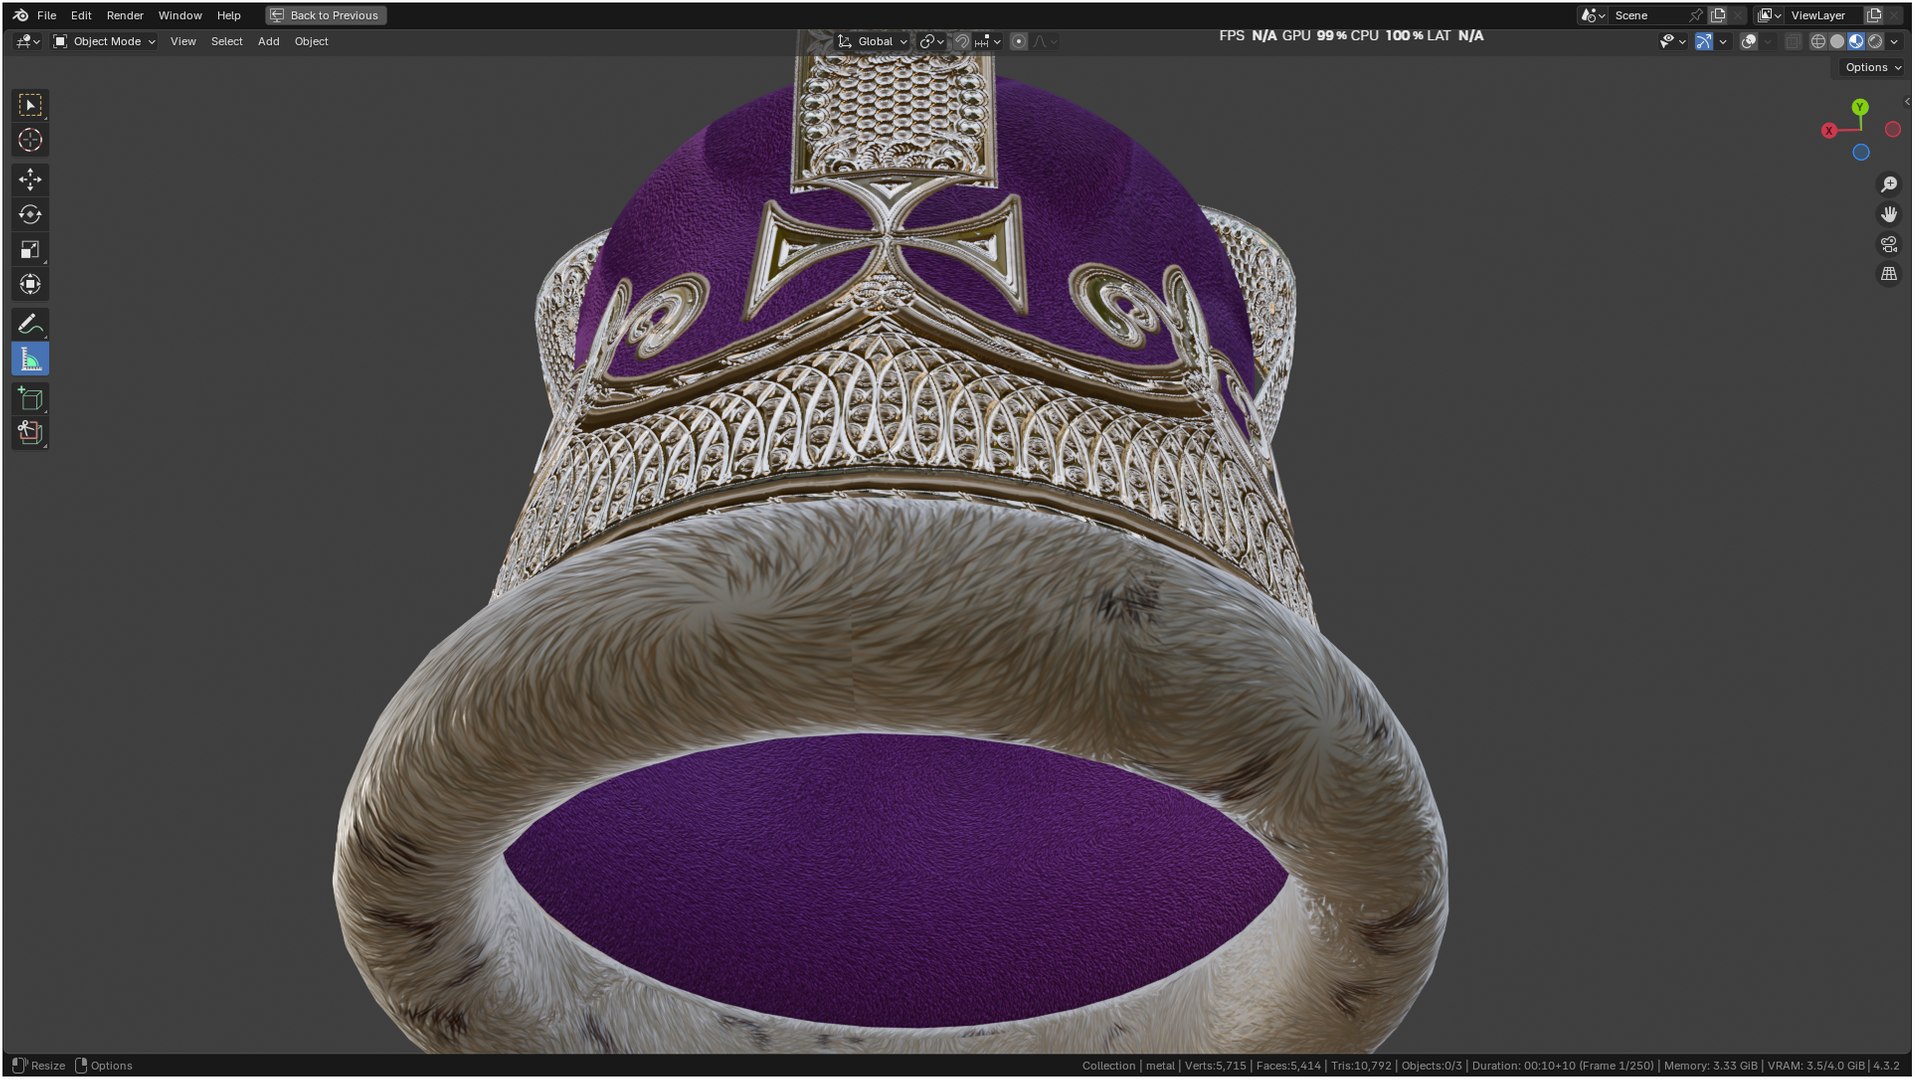Open snapping options dropdown
The height and width of the screenshot is (1080, 1915).
pos(987,41)
